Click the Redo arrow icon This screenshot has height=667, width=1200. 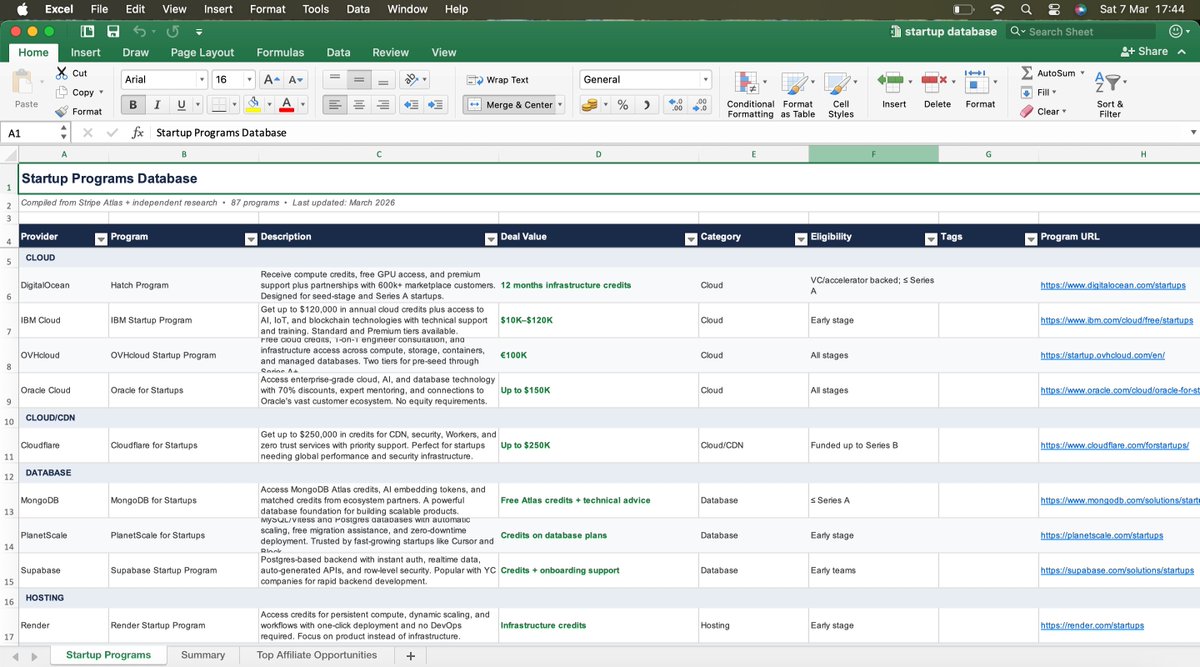pos(173,32)
